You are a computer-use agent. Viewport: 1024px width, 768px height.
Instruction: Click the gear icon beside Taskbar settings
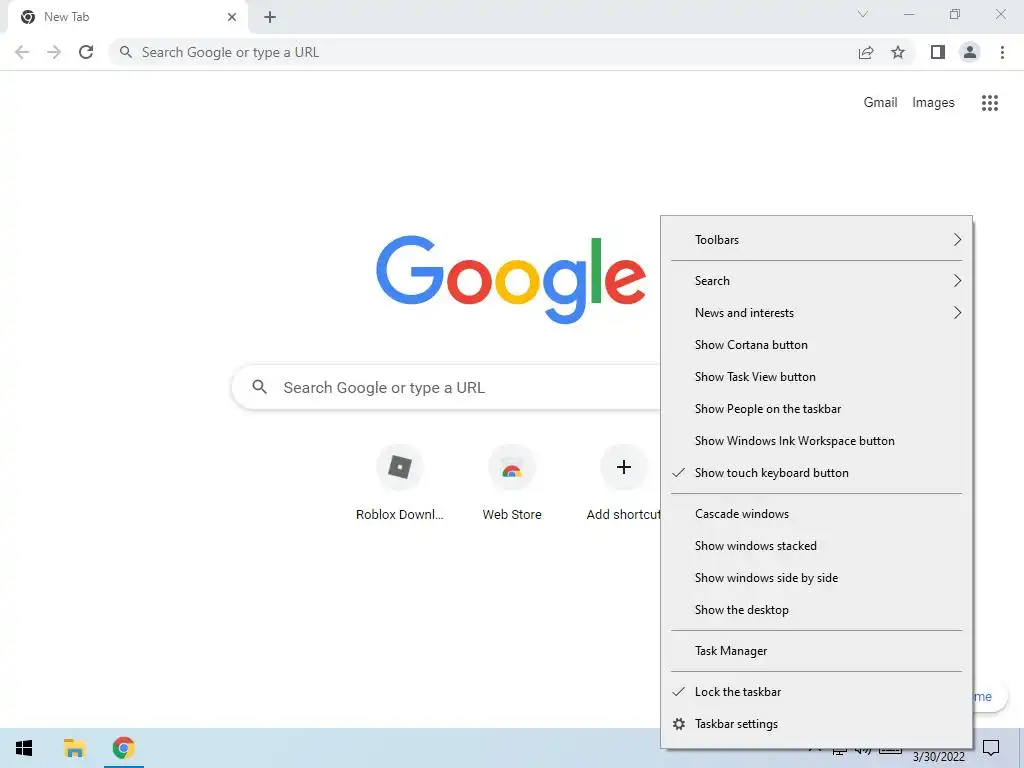679,724
